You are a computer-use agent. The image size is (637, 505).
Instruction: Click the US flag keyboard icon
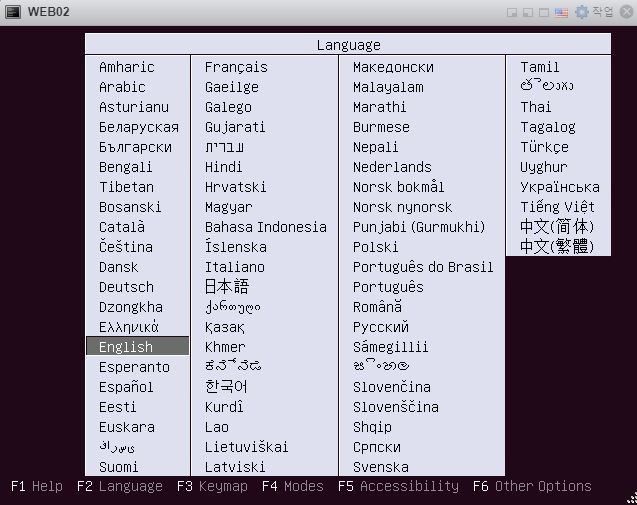(x=561, y=13)
